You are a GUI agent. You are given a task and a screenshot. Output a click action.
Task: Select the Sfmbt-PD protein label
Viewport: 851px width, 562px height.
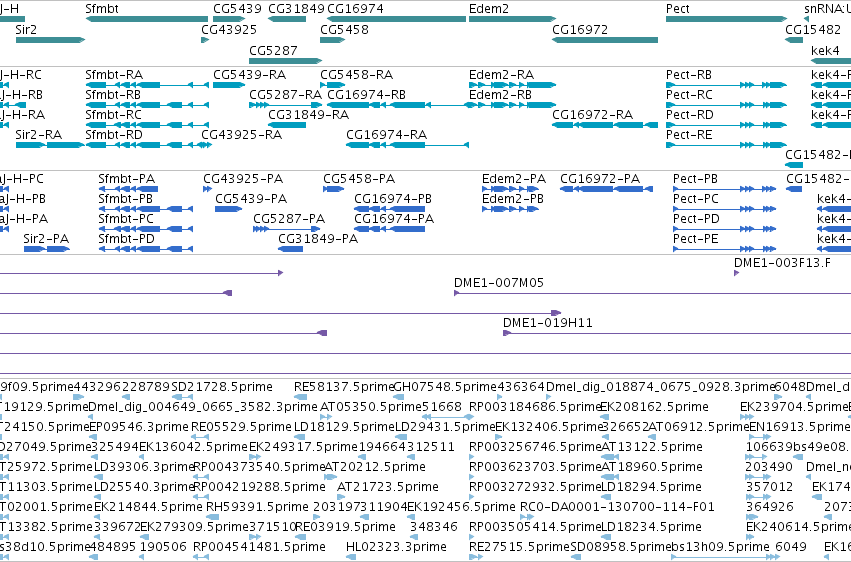(x=126, y=239)
